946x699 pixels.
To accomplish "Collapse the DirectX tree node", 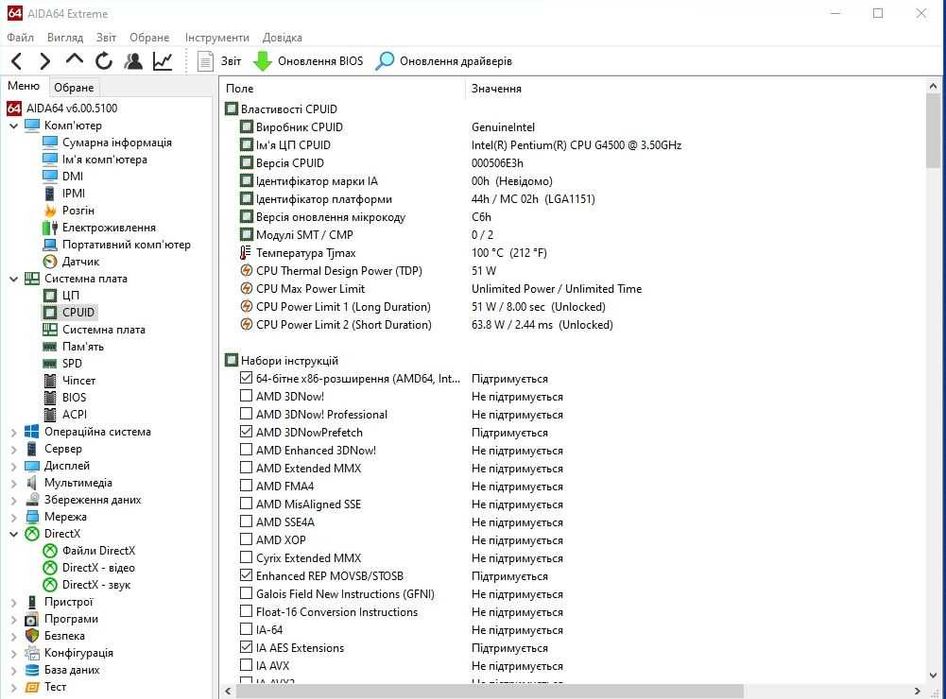I will (x=13, y=534).
